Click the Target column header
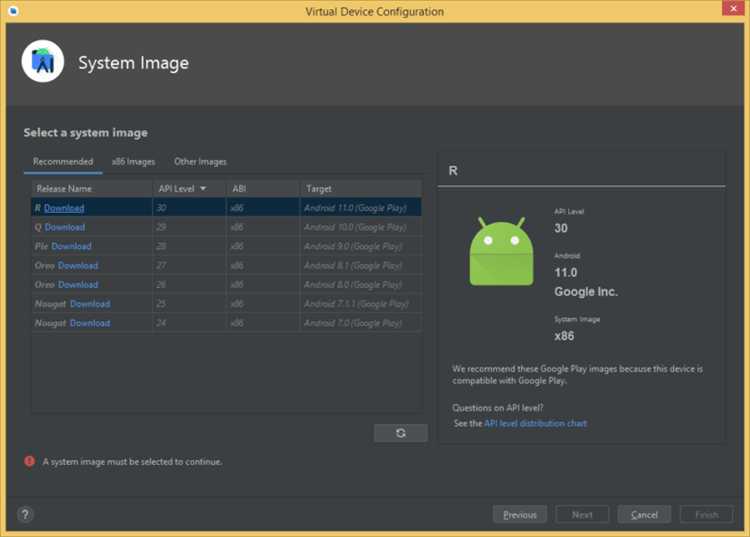This screenshot has width=750, height=537. pos(361,189)
